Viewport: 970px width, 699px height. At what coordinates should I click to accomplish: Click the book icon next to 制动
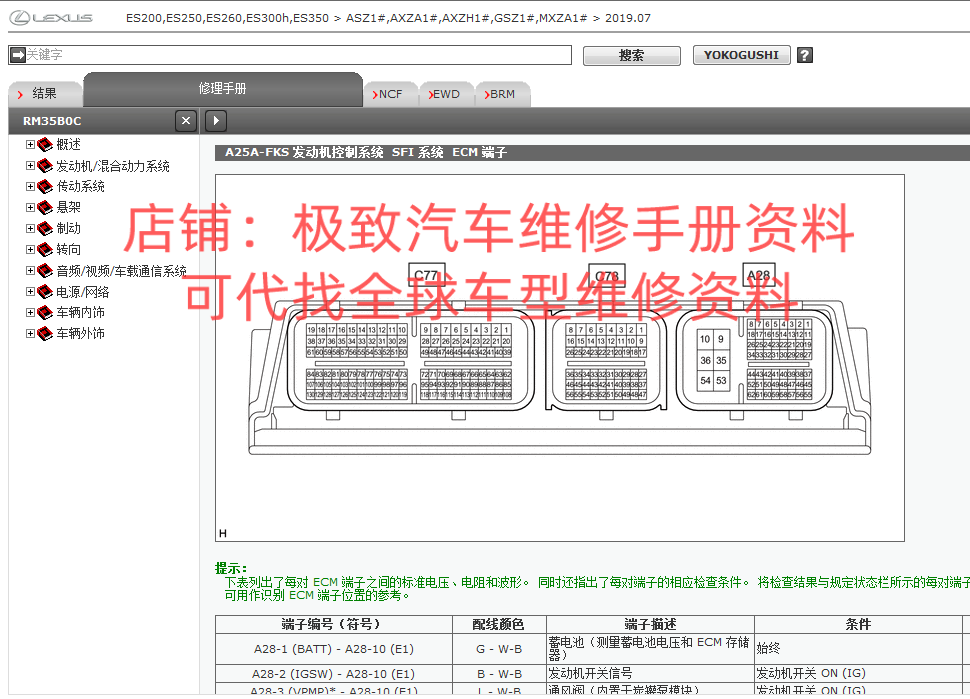(x=45, y=229)
